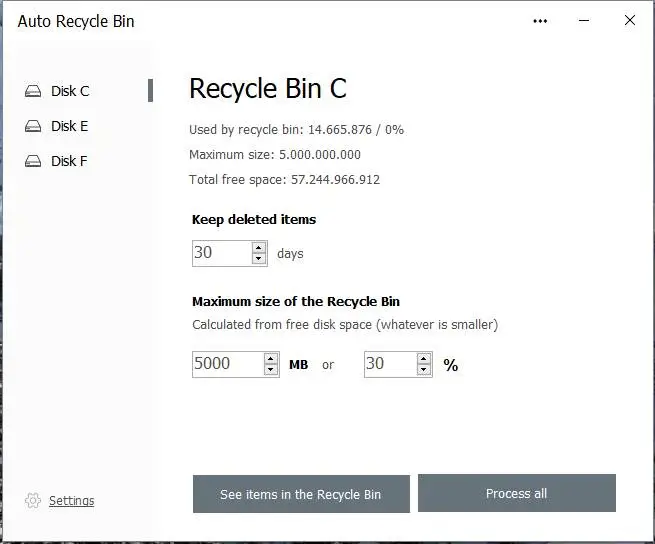Minimize the Auto Recycle Bin window

coord(585,21)
